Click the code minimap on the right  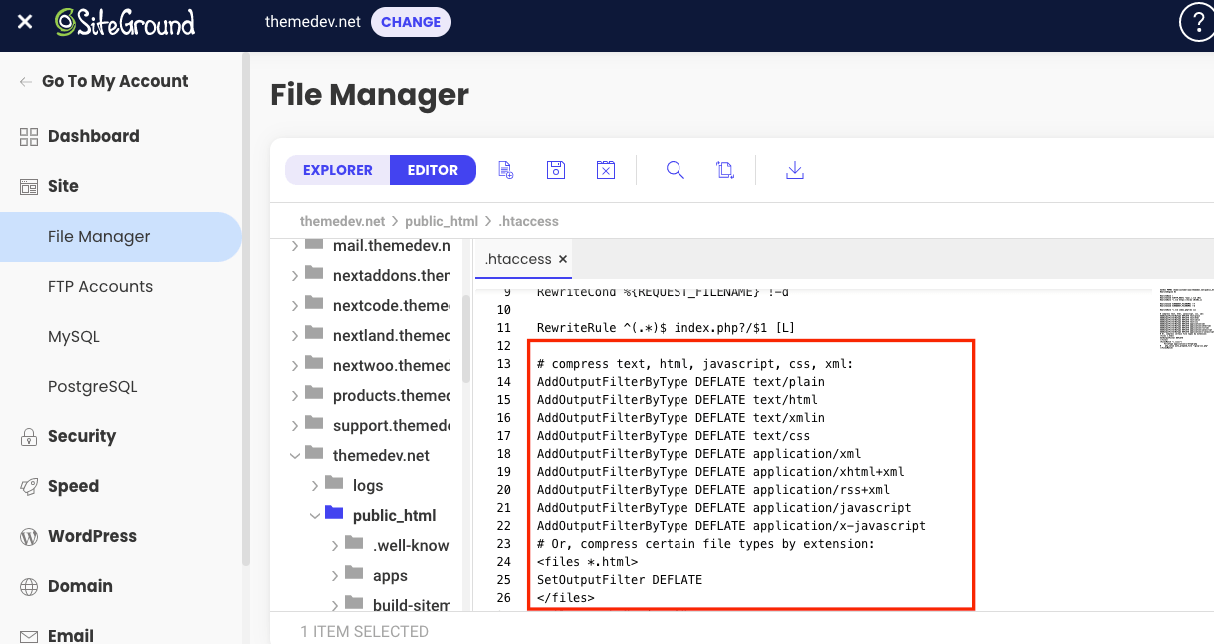click(1185, 318)
